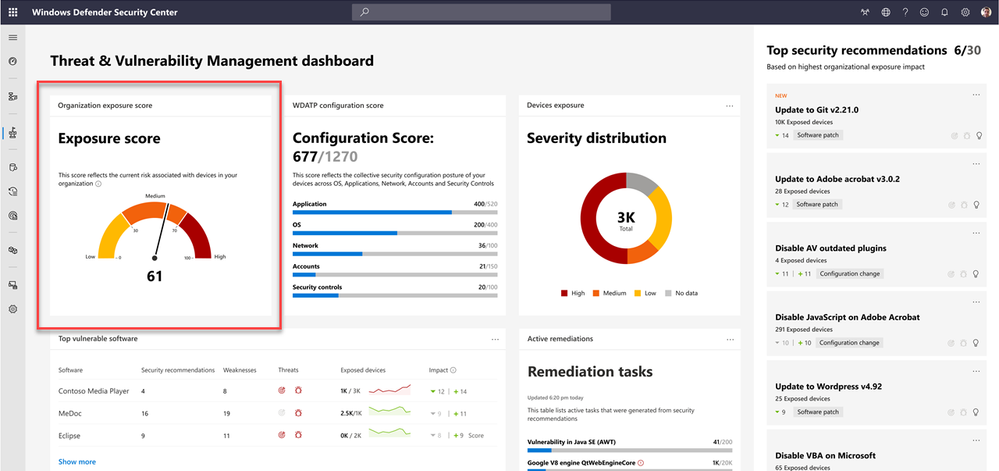Click the search magnifier icon
Image resolution: width=999 pixels, height=471 pixels.
(364, 12)
